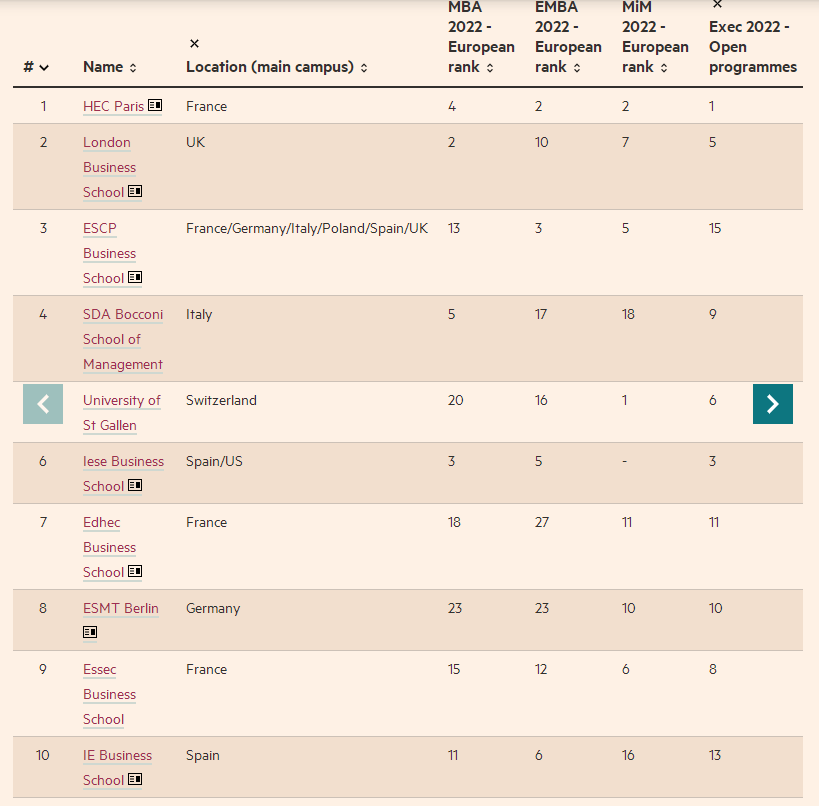This screenshot has height=806, width=819.
Task: Click profile icon beside London Business School
Action: click(x=135, y=191)
